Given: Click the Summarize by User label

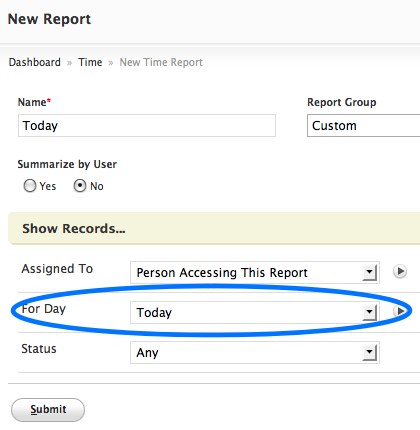Looking at the screenshot, I should [67, 164].
